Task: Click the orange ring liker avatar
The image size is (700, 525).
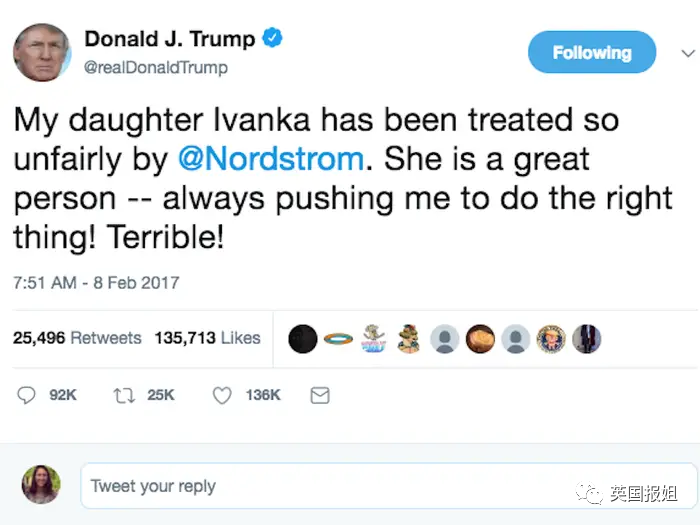Action: [337, 339]
